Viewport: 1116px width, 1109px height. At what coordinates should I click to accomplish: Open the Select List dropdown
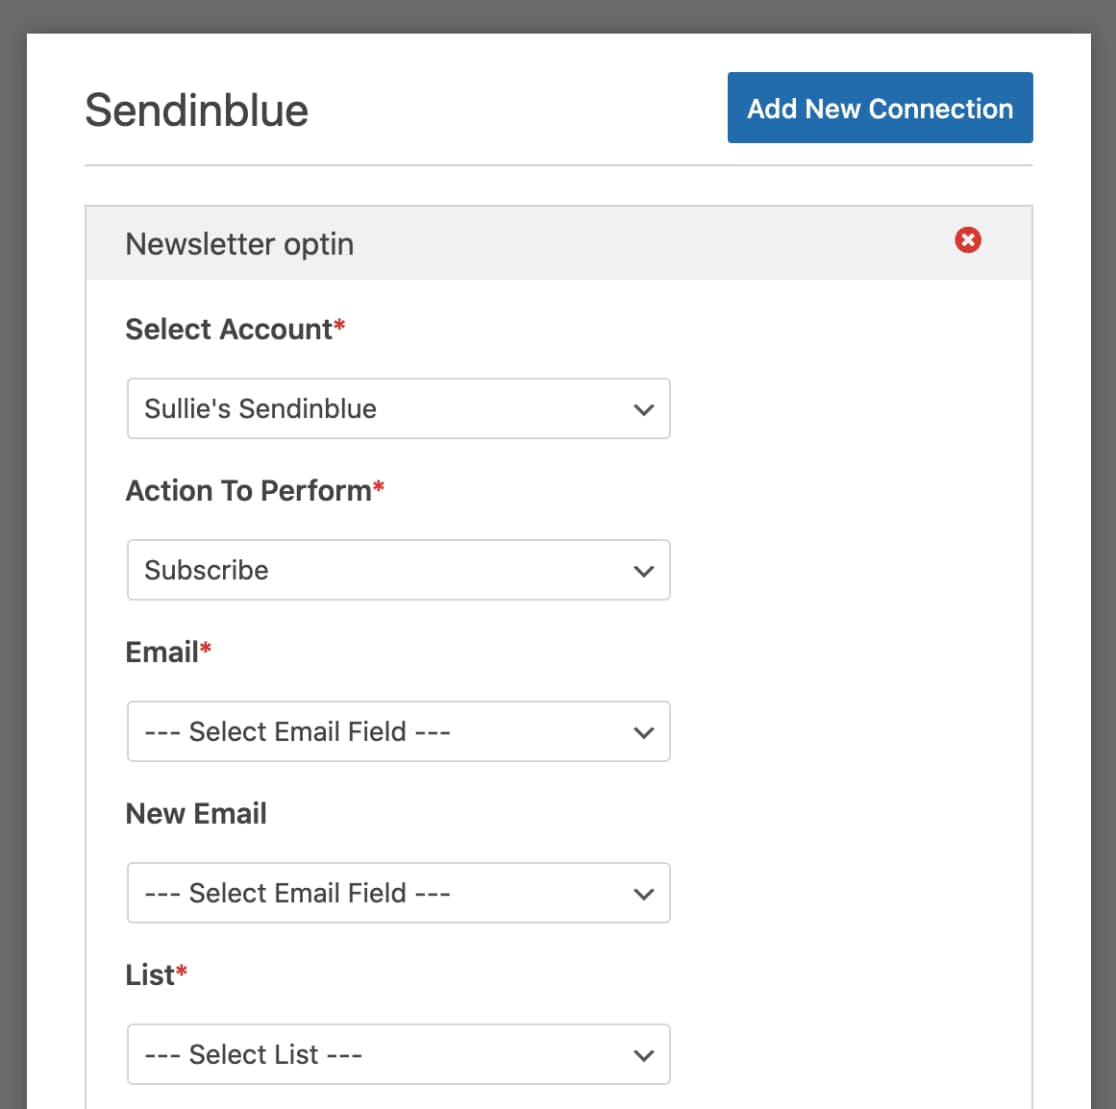pos(398,1053)
